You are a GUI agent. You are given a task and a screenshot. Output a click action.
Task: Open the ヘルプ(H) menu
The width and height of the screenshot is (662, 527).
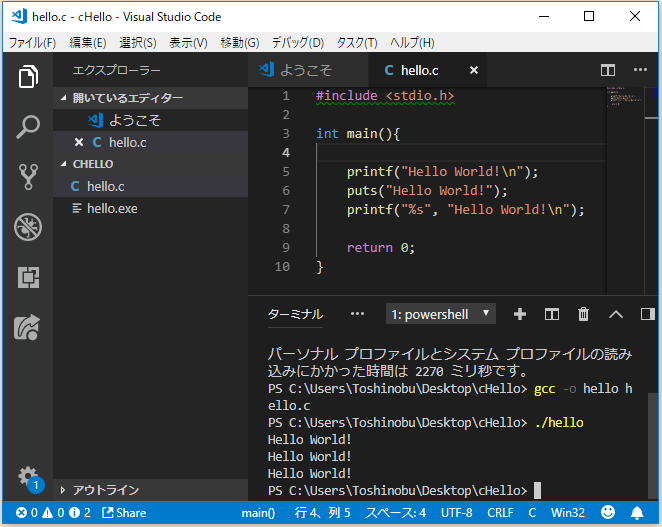412,43
